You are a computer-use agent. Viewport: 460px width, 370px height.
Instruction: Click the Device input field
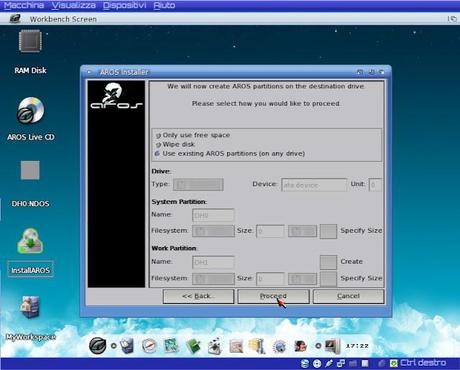[x=314, y=185]
